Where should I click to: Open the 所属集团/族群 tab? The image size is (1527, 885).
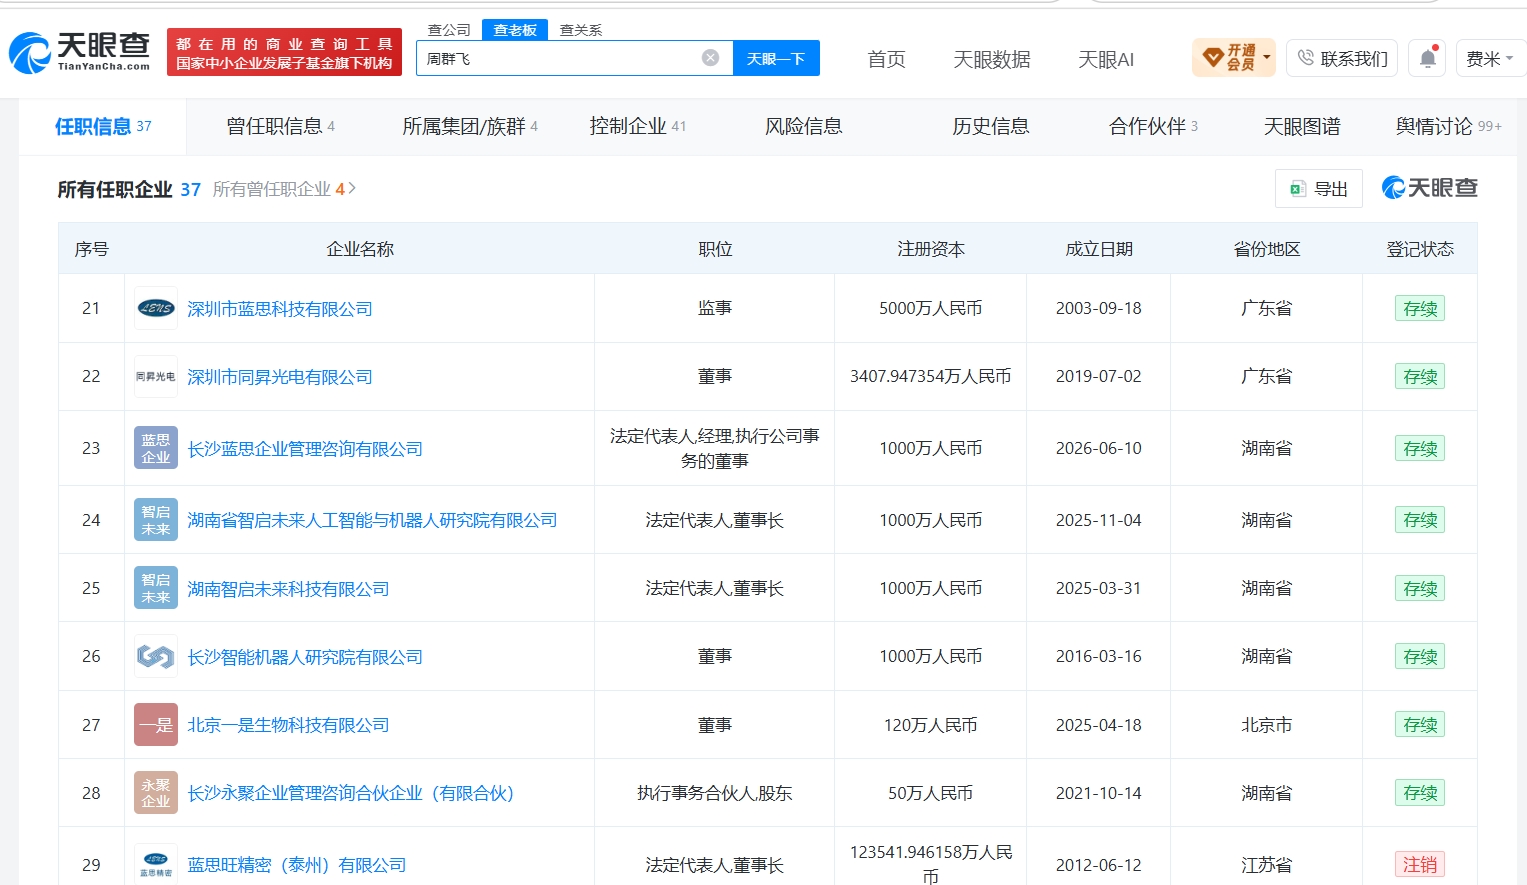(470, 126)
